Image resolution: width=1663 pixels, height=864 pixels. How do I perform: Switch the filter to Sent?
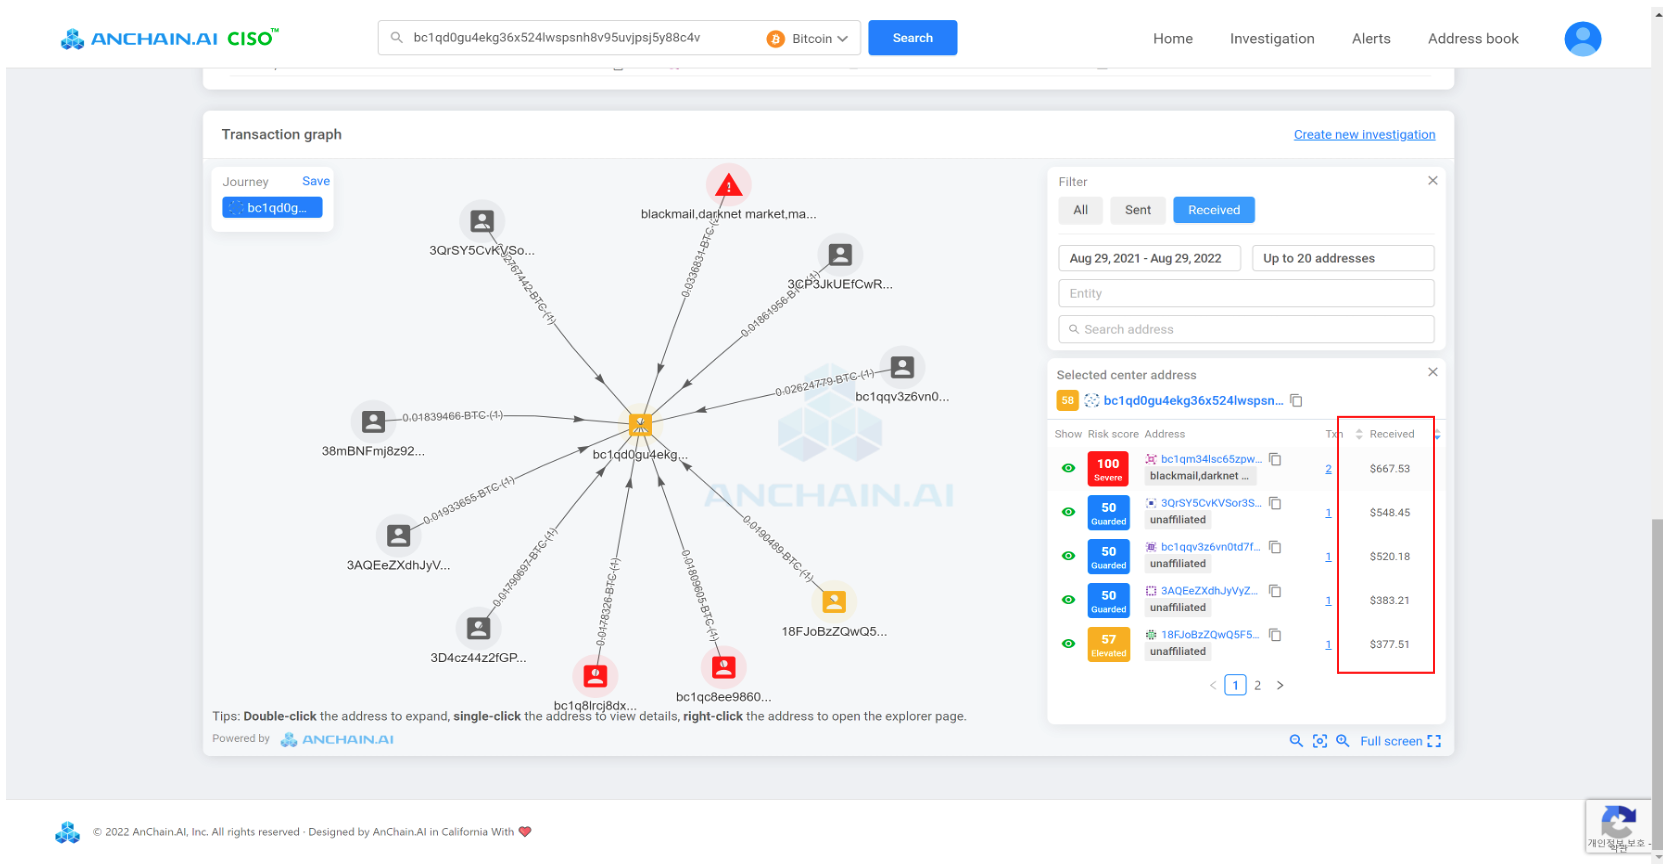tap(1138, 210)
